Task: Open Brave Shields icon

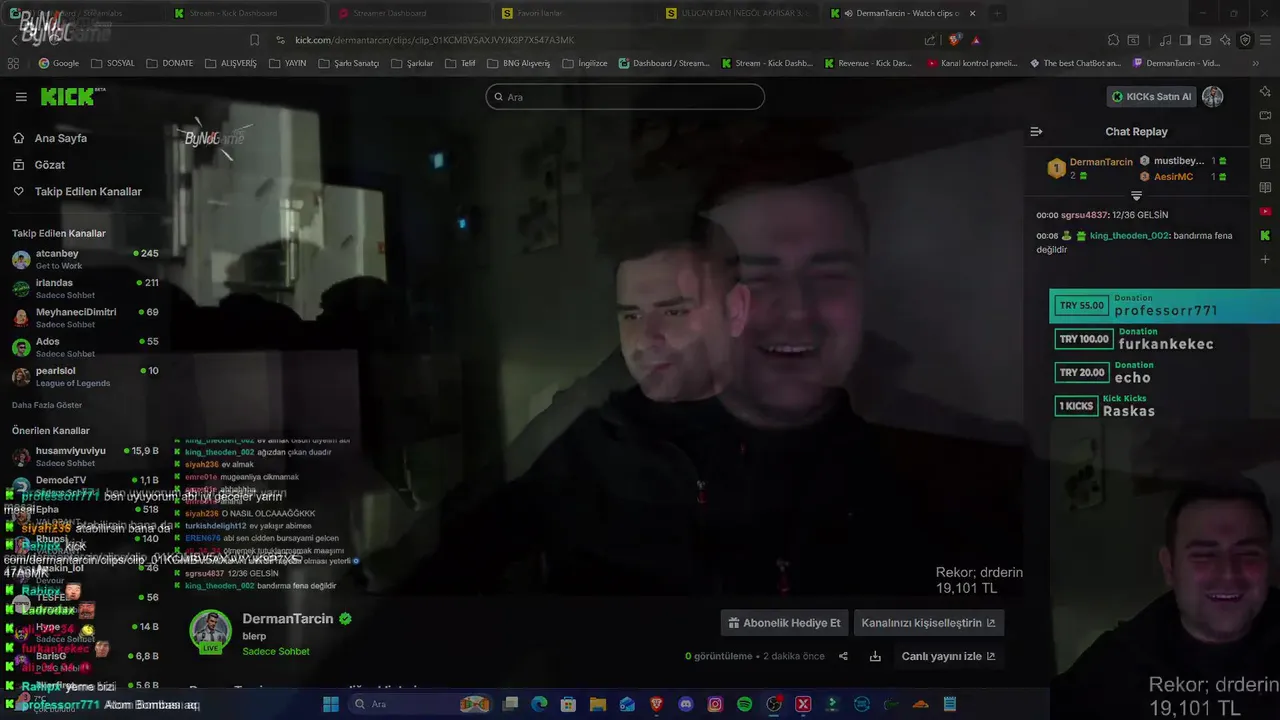Action: click(x=956, y=40)
